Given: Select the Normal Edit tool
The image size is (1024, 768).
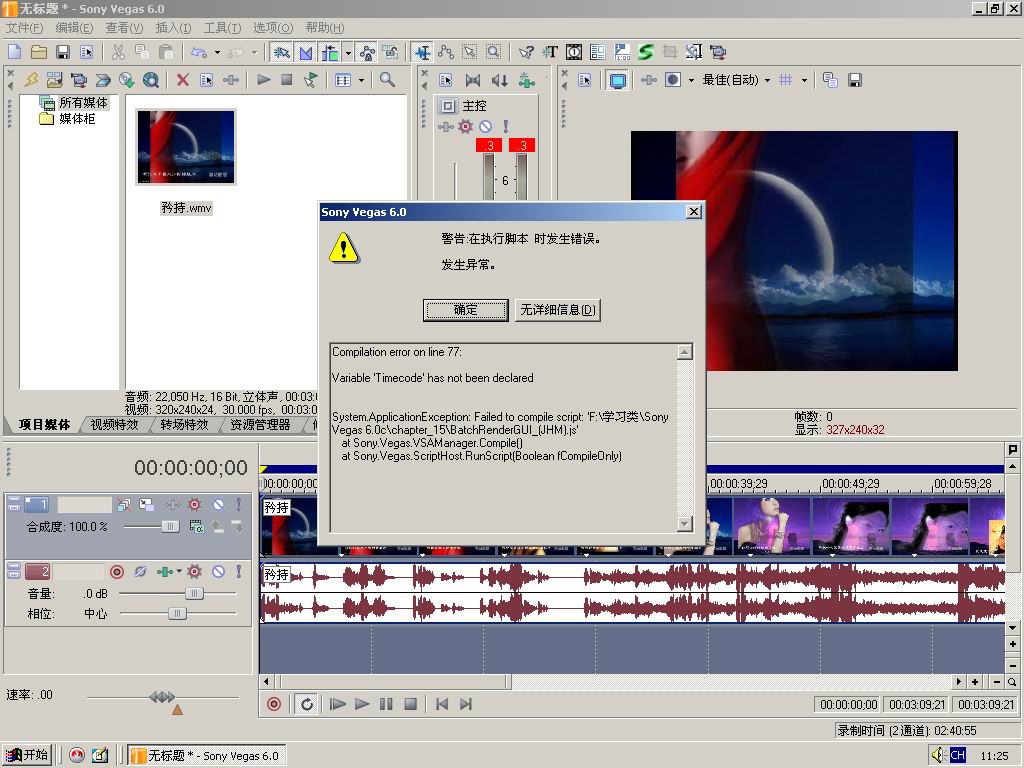Looking at the screenshot, I should coord(423,52).
